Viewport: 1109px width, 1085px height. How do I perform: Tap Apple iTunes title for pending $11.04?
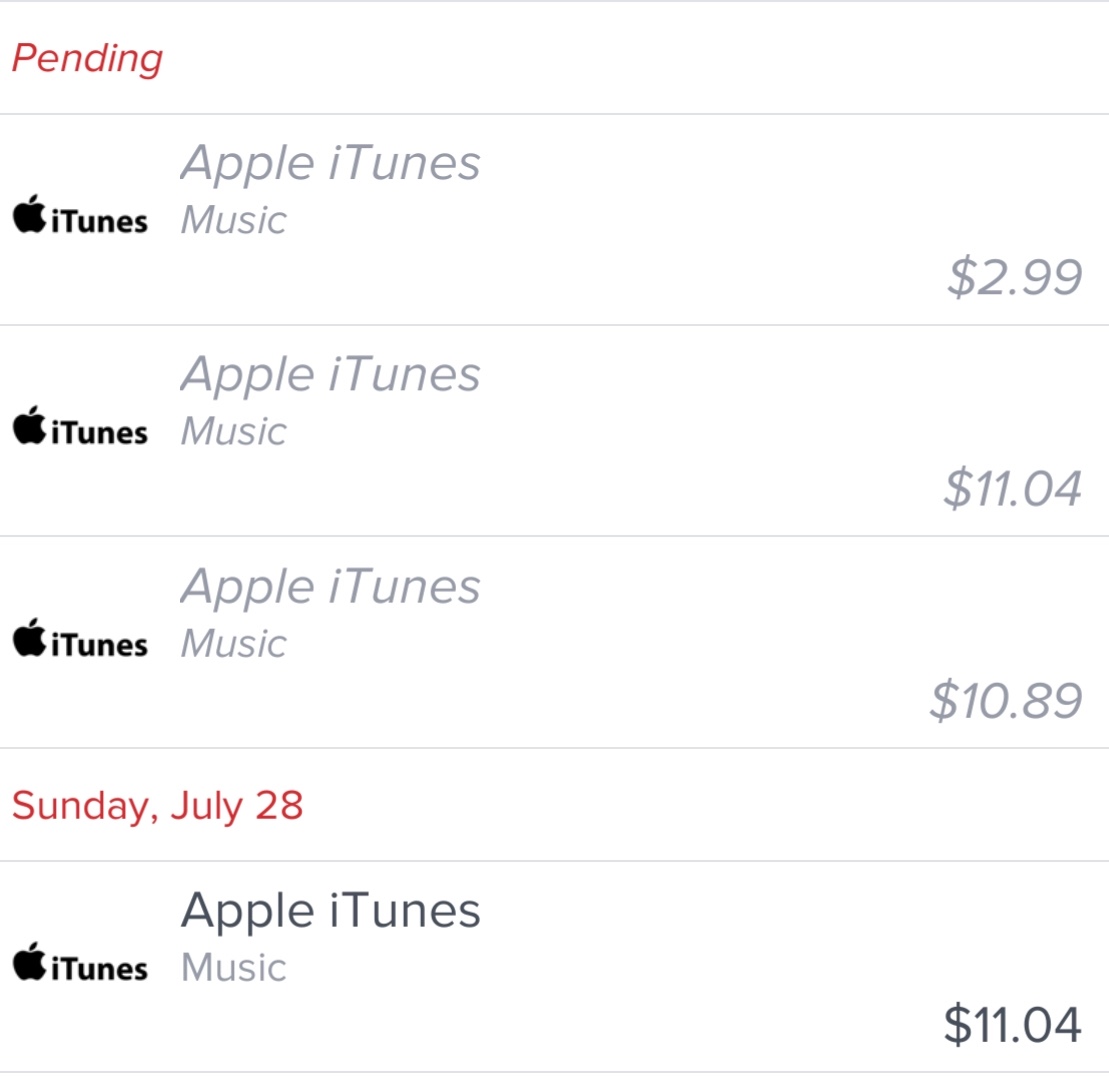pyautogui.click(x=330, y=374)
